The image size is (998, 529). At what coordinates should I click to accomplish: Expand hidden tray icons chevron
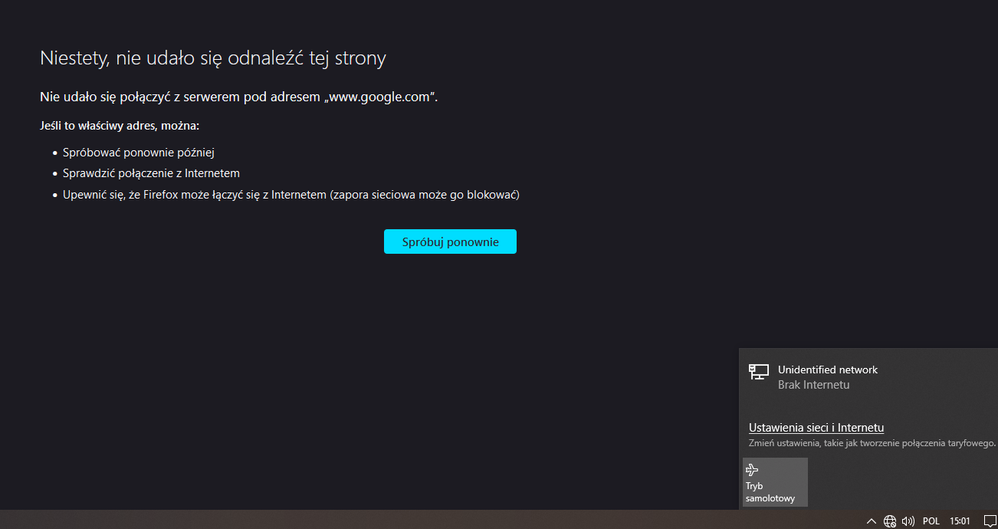click(x=871, y=521)
